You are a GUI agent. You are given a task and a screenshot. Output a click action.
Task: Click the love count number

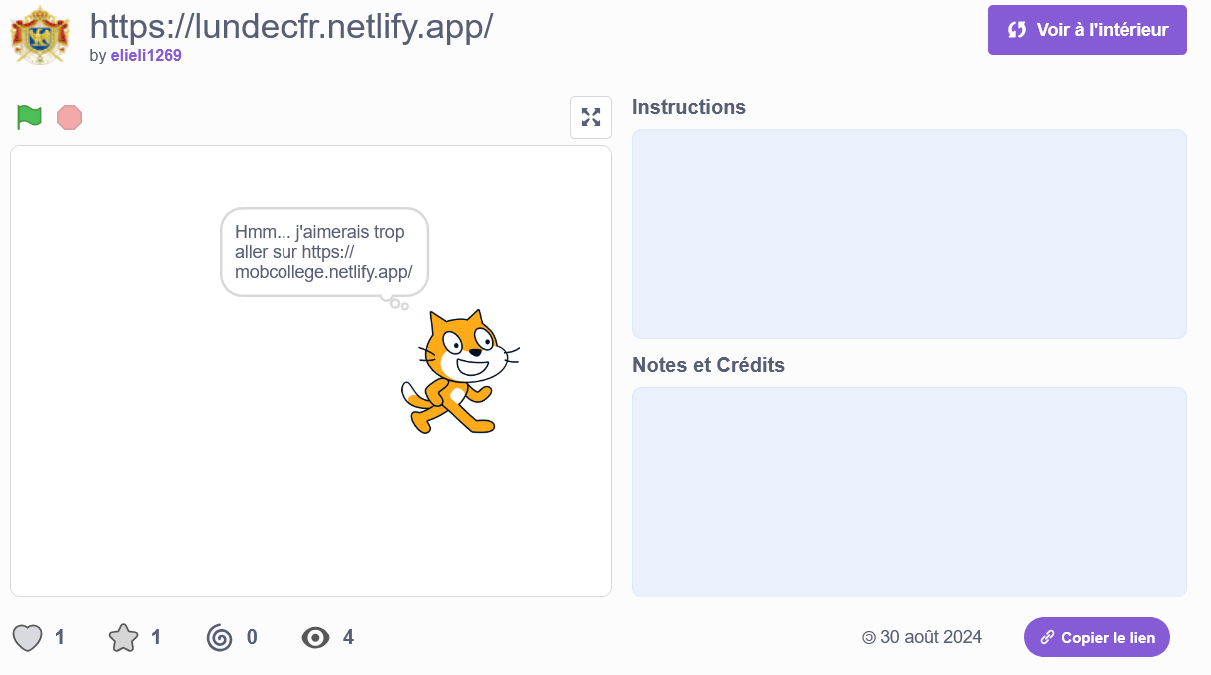60,637
